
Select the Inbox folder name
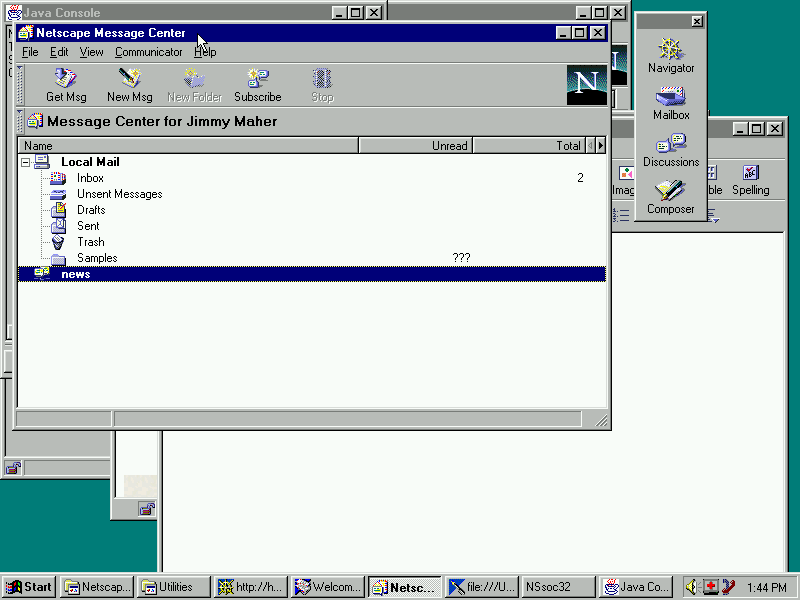pos(90,178)
